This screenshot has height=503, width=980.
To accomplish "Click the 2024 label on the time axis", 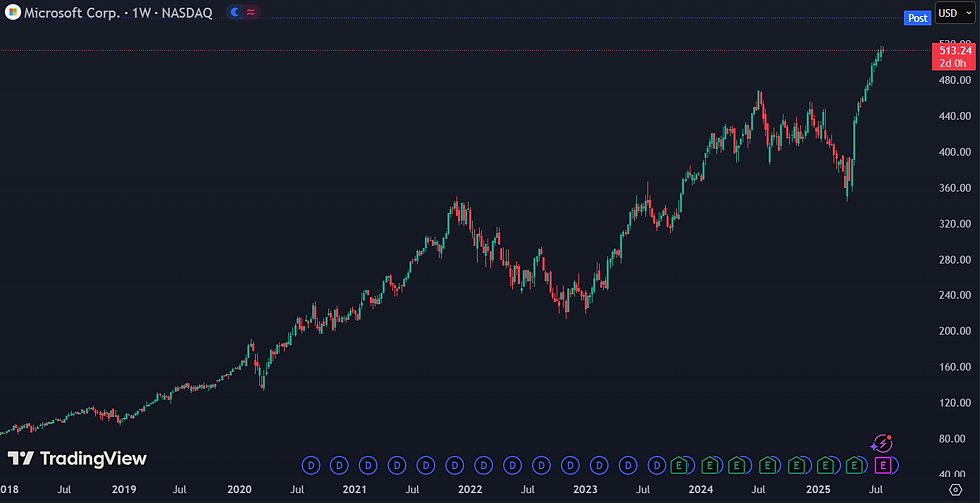I will click(702, 489).
